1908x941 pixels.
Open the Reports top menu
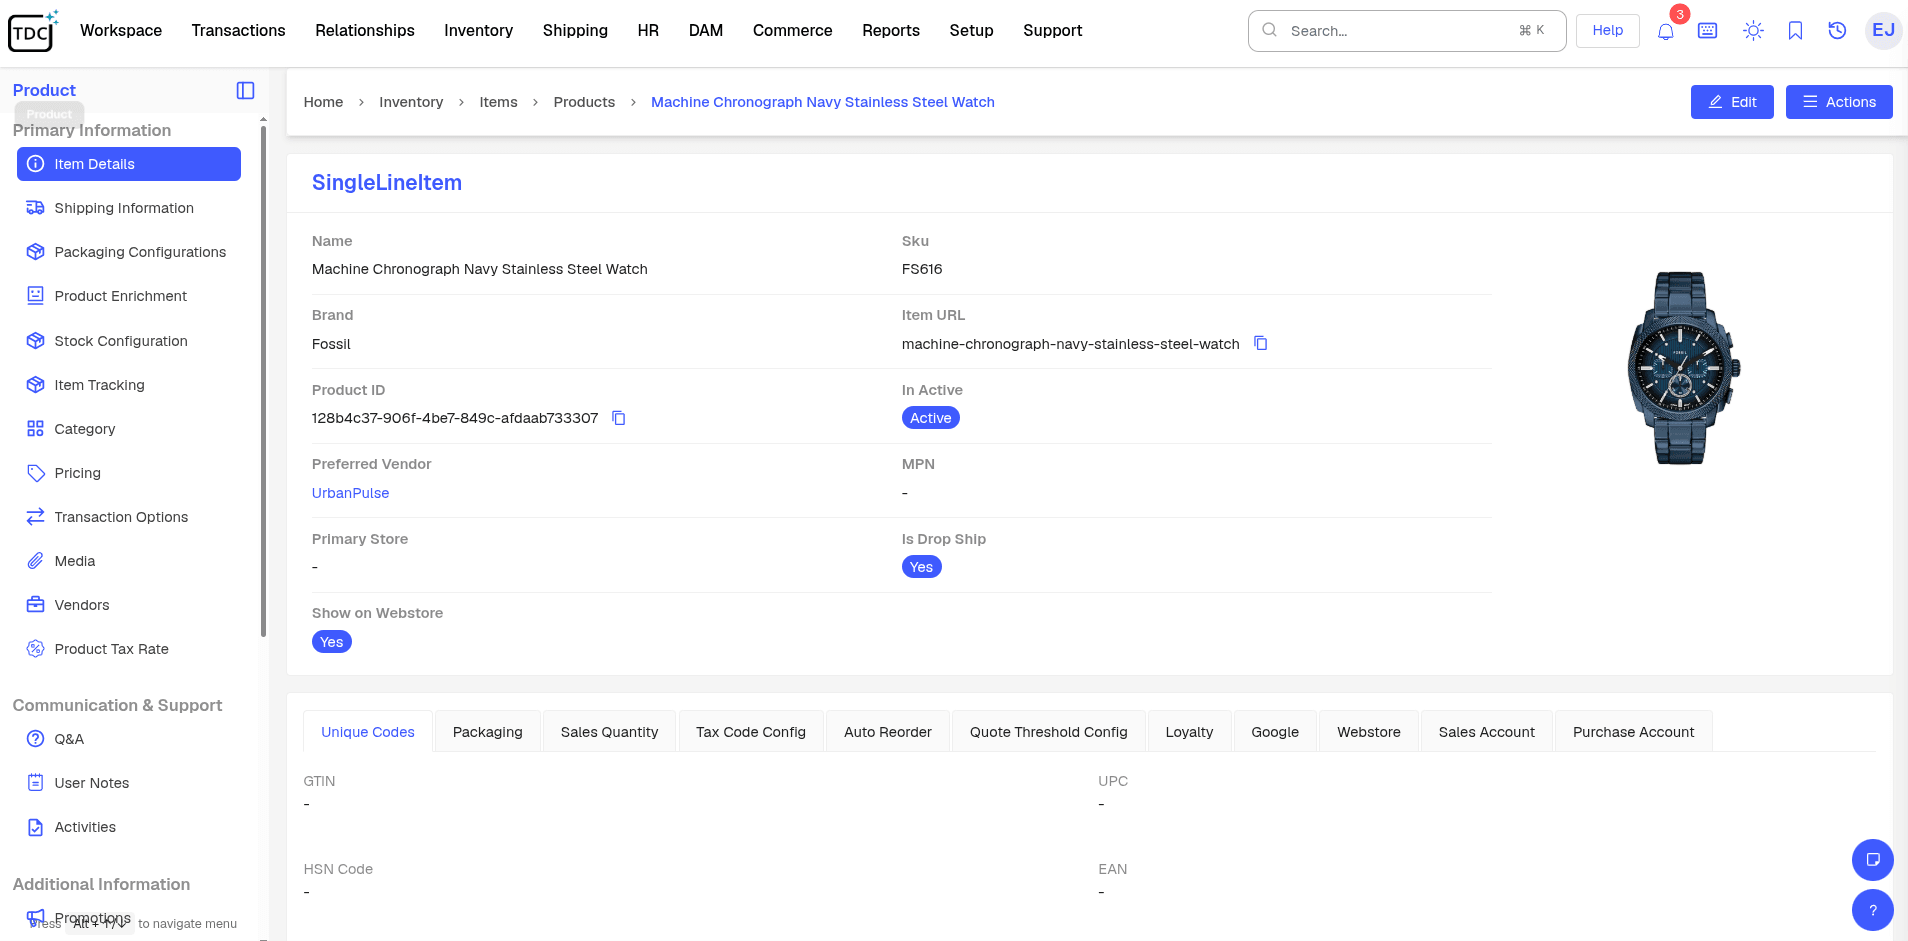[891, 31]
